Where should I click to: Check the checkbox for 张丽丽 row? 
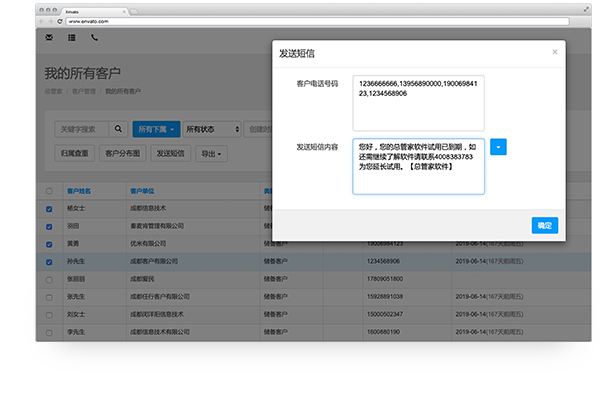[x=49, y=280]
